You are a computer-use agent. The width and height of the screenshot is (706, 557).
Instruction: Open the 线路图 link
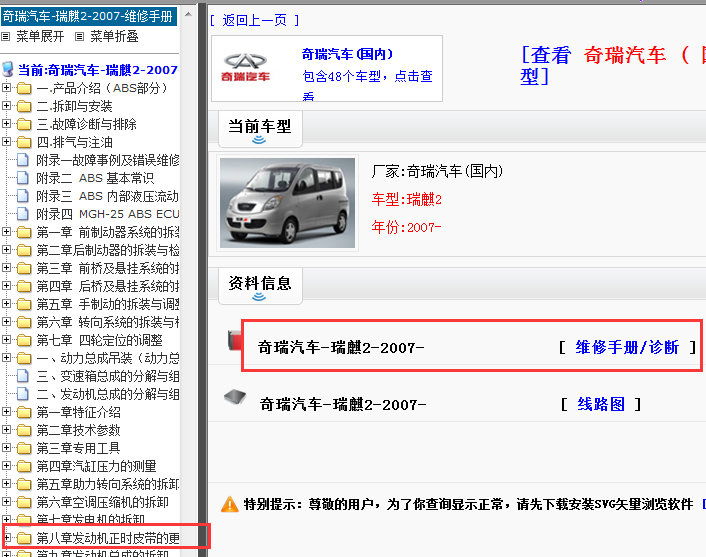(x=601, y=404)
